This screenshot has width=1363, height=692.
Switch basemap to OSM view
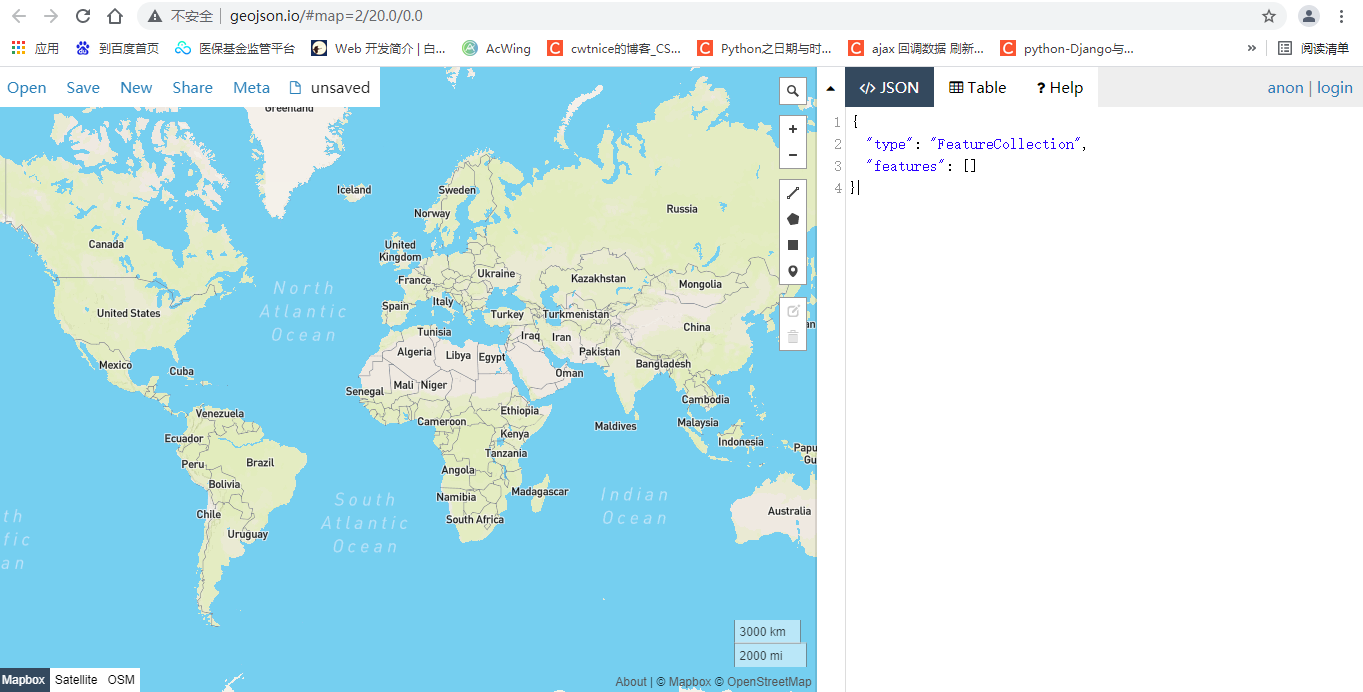point(120,679)
